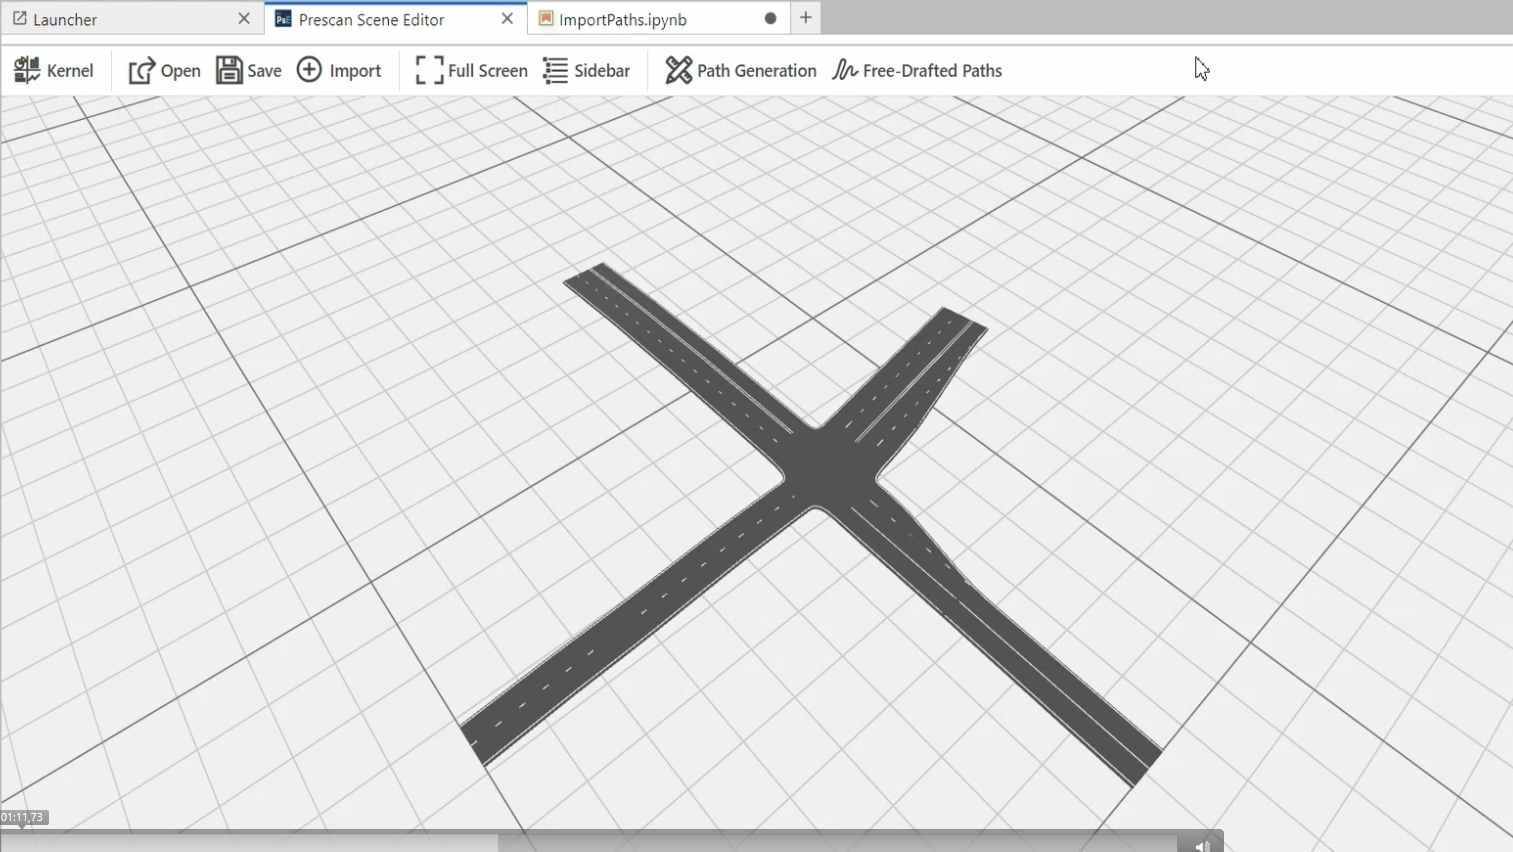This screenshot has height=852, width=1513.
Task: Close the Launcher tab
Action: pyautogui.click(x=244, y=19)
